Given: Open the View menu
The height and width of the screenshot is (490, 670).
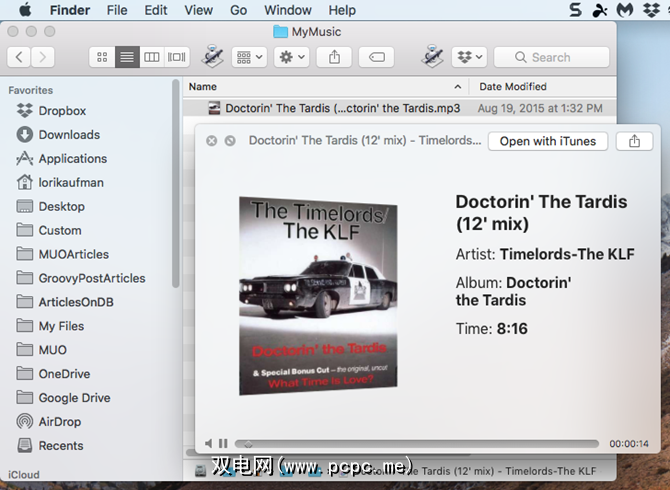Looking at the screenshot, I should coord(198,10).
